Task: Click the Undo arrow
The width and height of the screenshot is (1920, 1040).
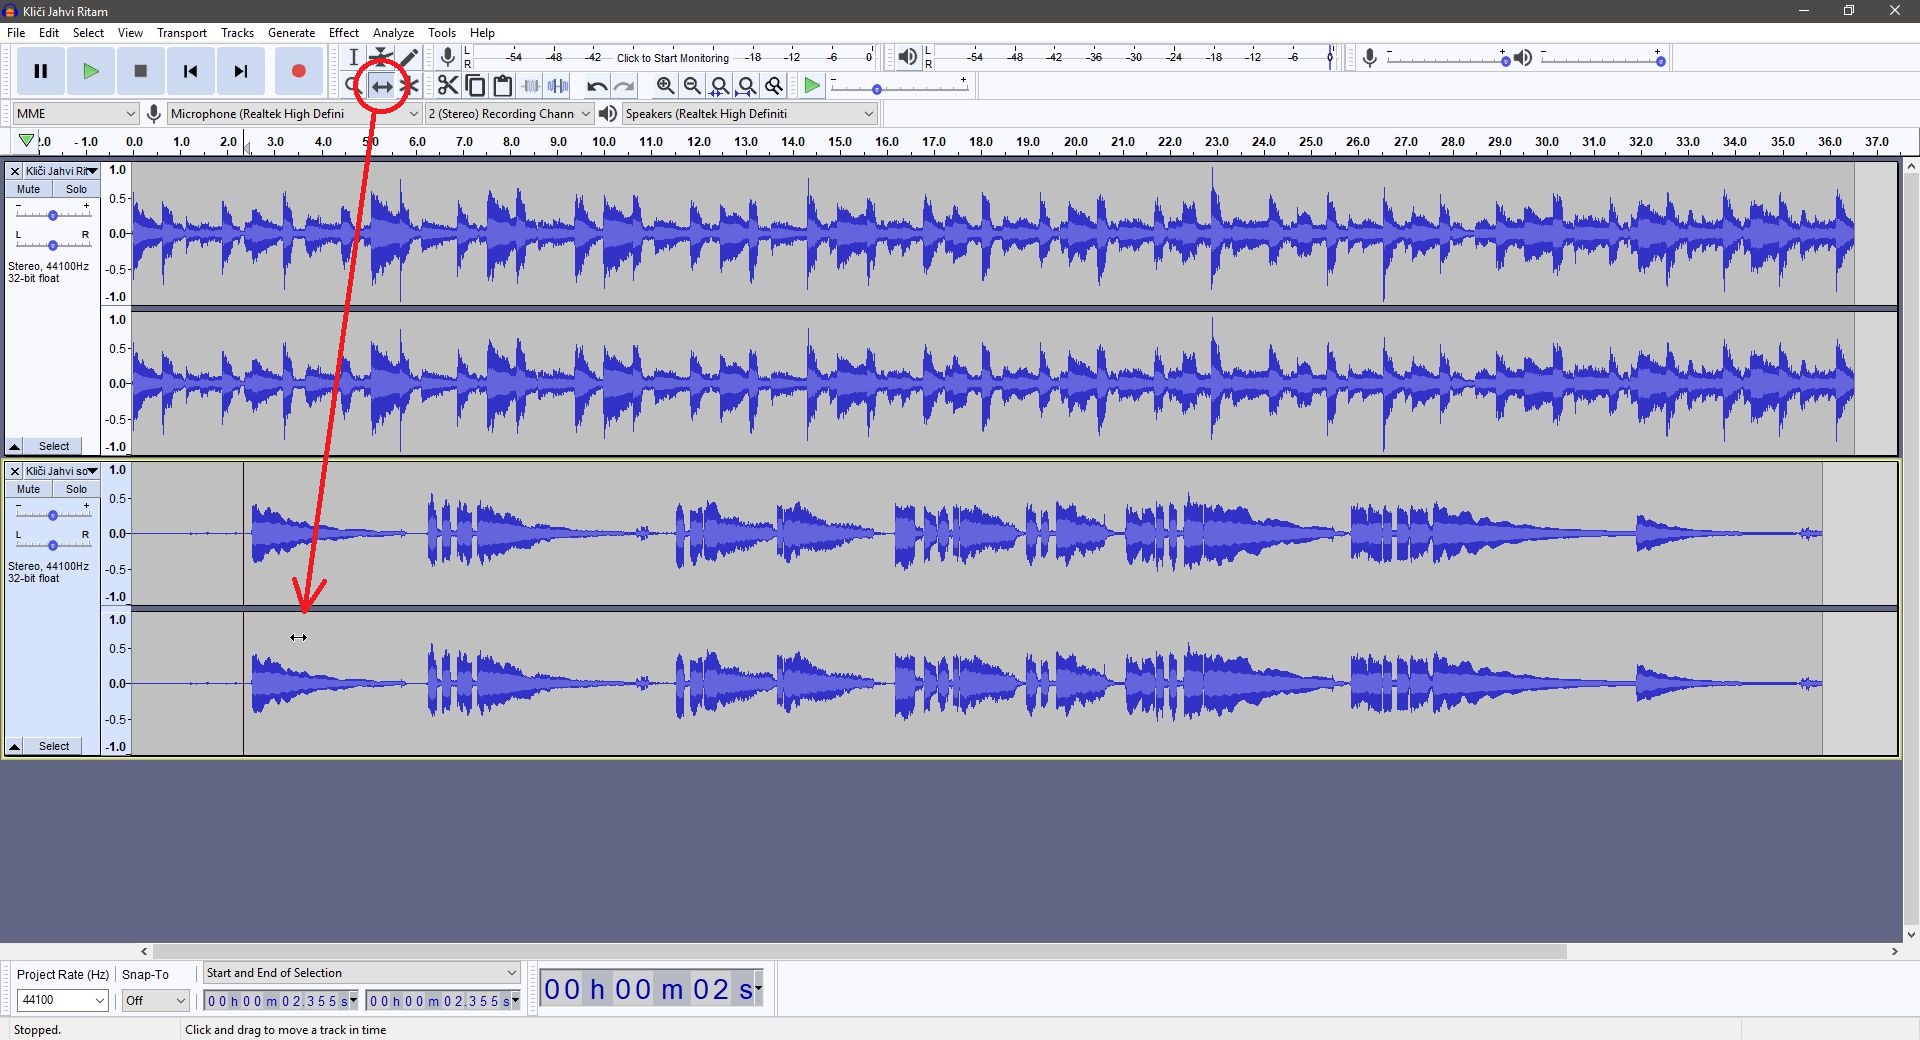Action: pos(597,86)
